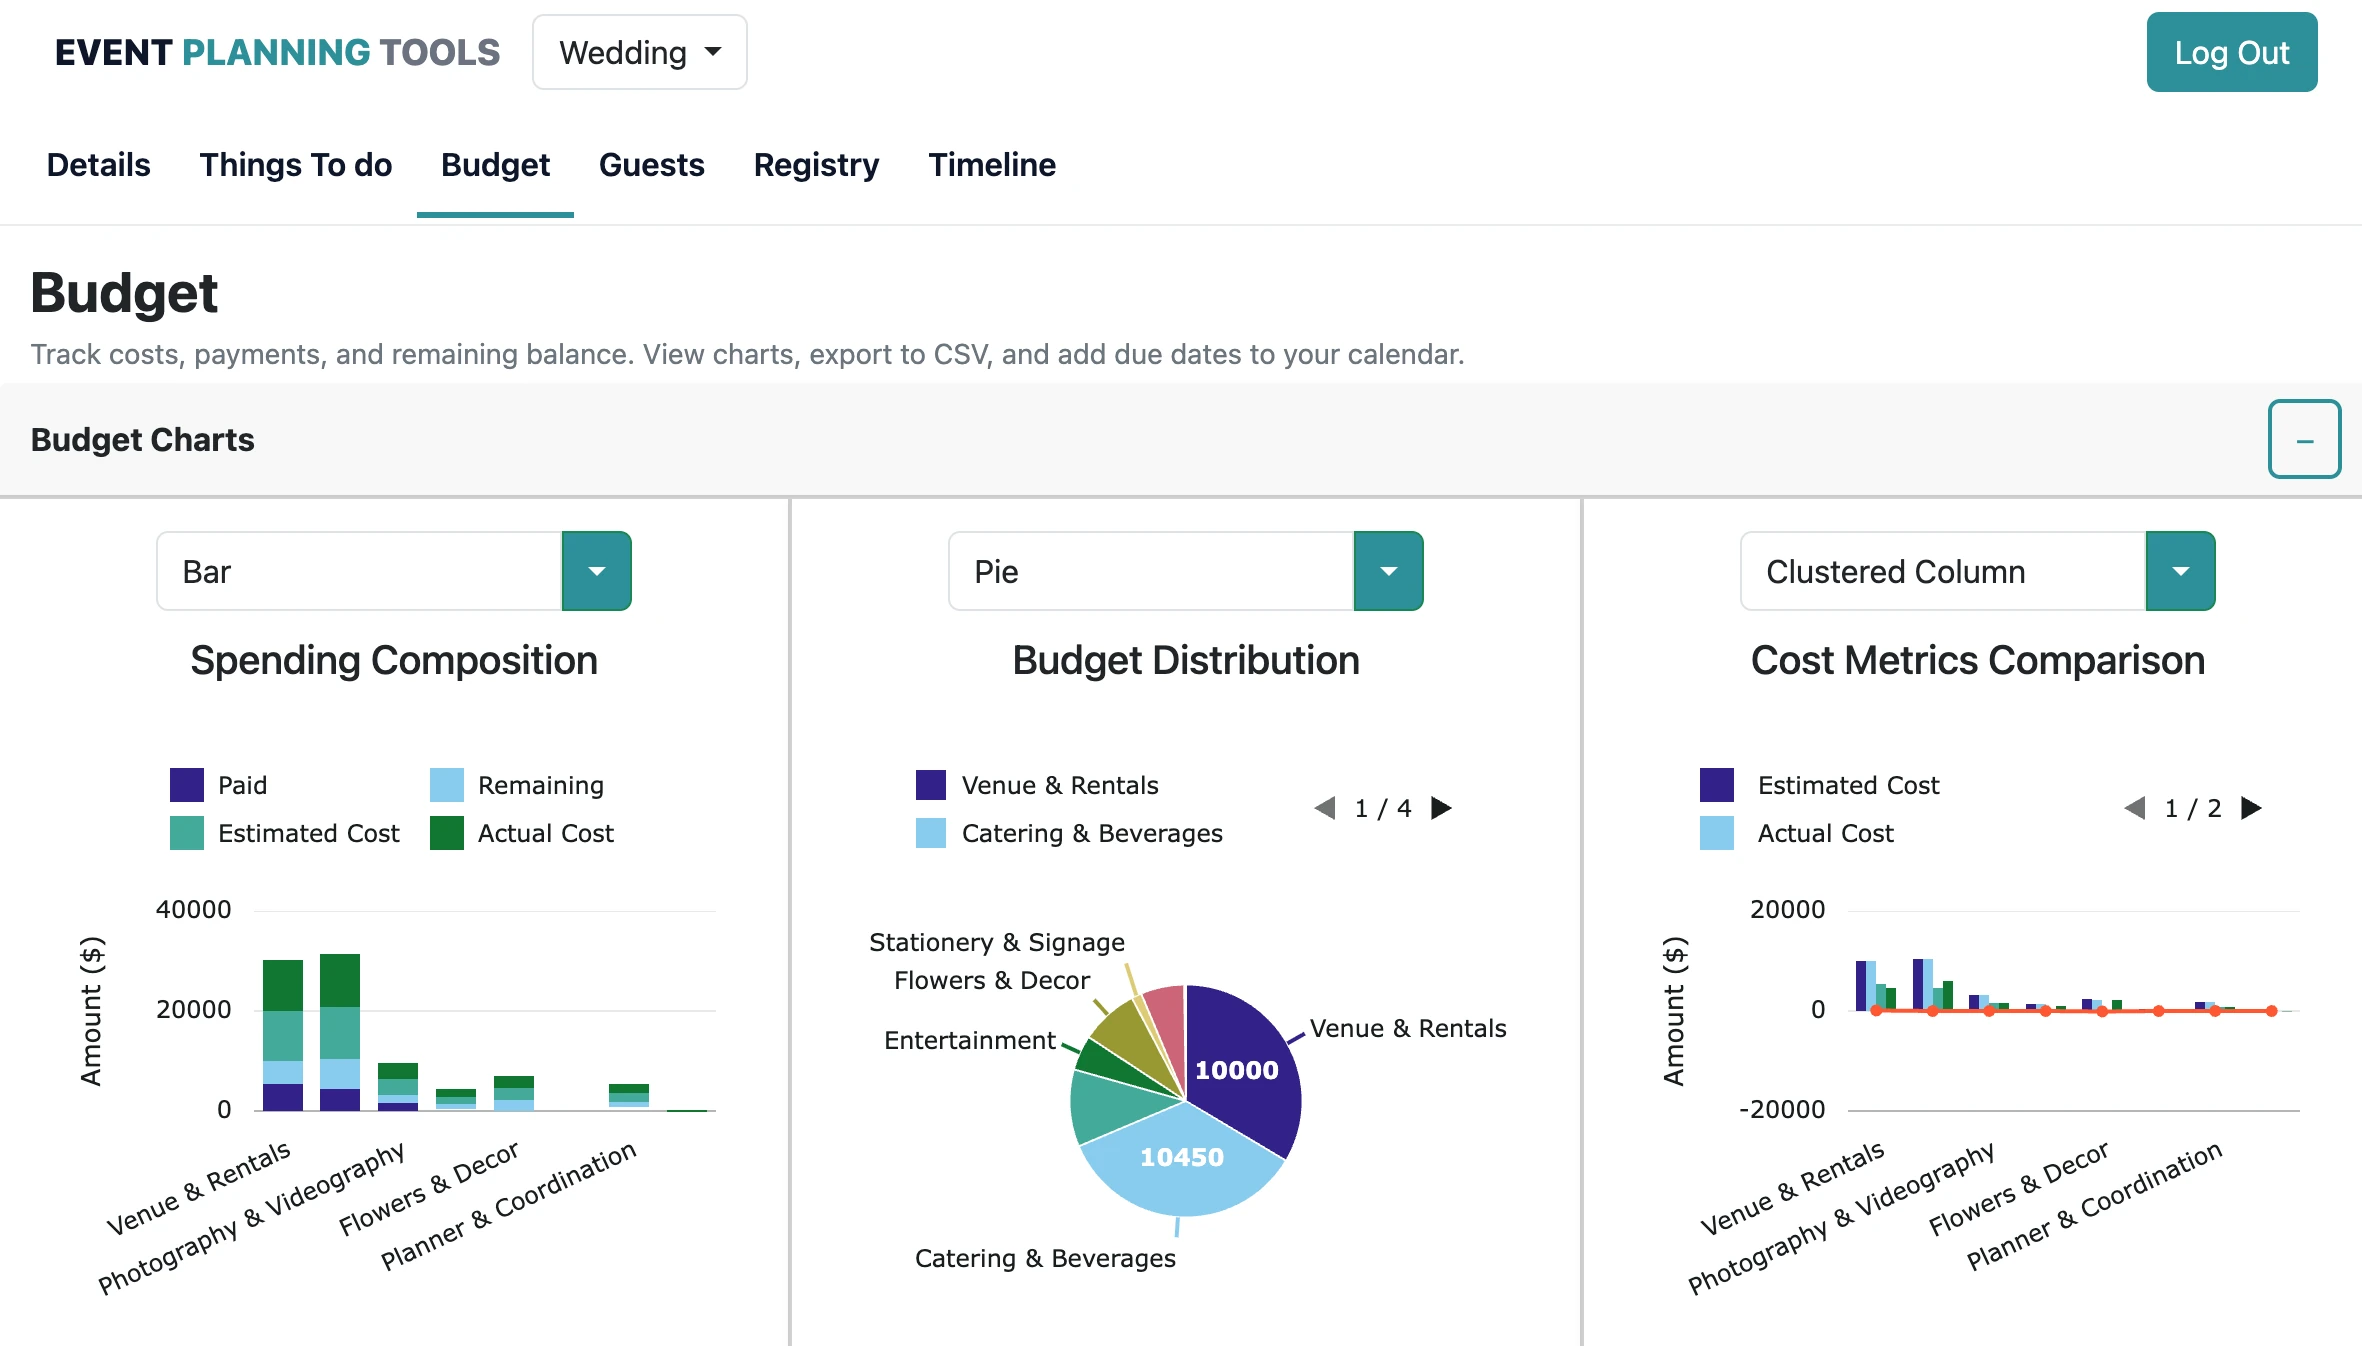
Task: Click the EVENT PLANNING TOOLS logo
Action: tap(277, 52)
